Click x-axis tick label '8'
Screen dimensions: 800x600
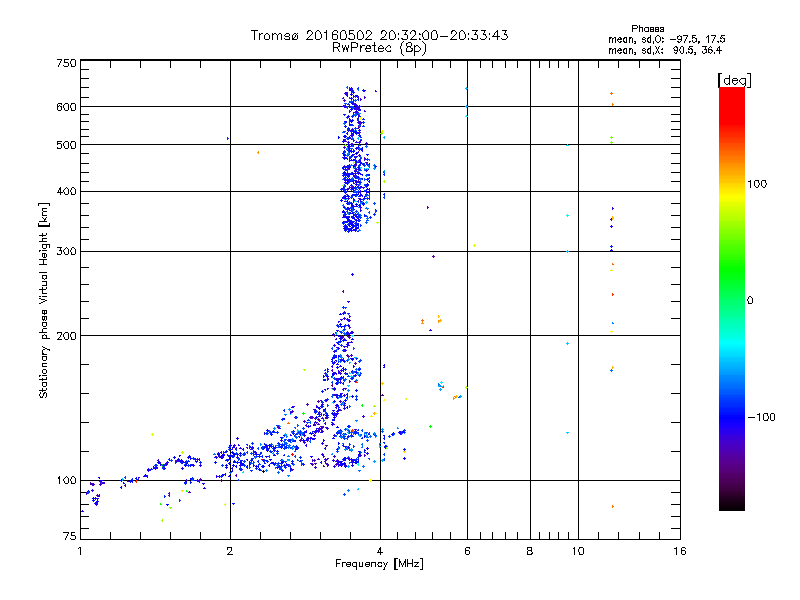(530, 551)
